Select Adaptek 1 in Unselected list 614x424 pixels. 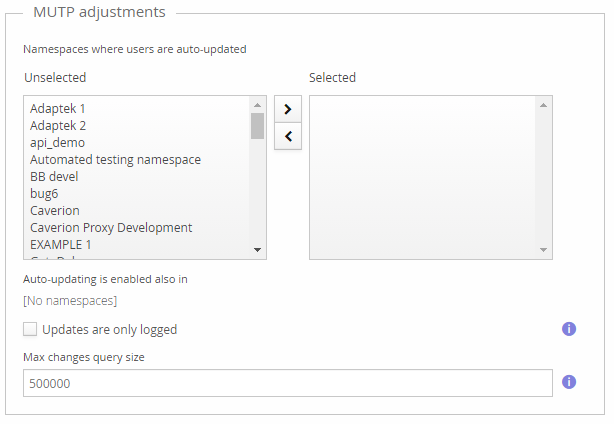61,108
